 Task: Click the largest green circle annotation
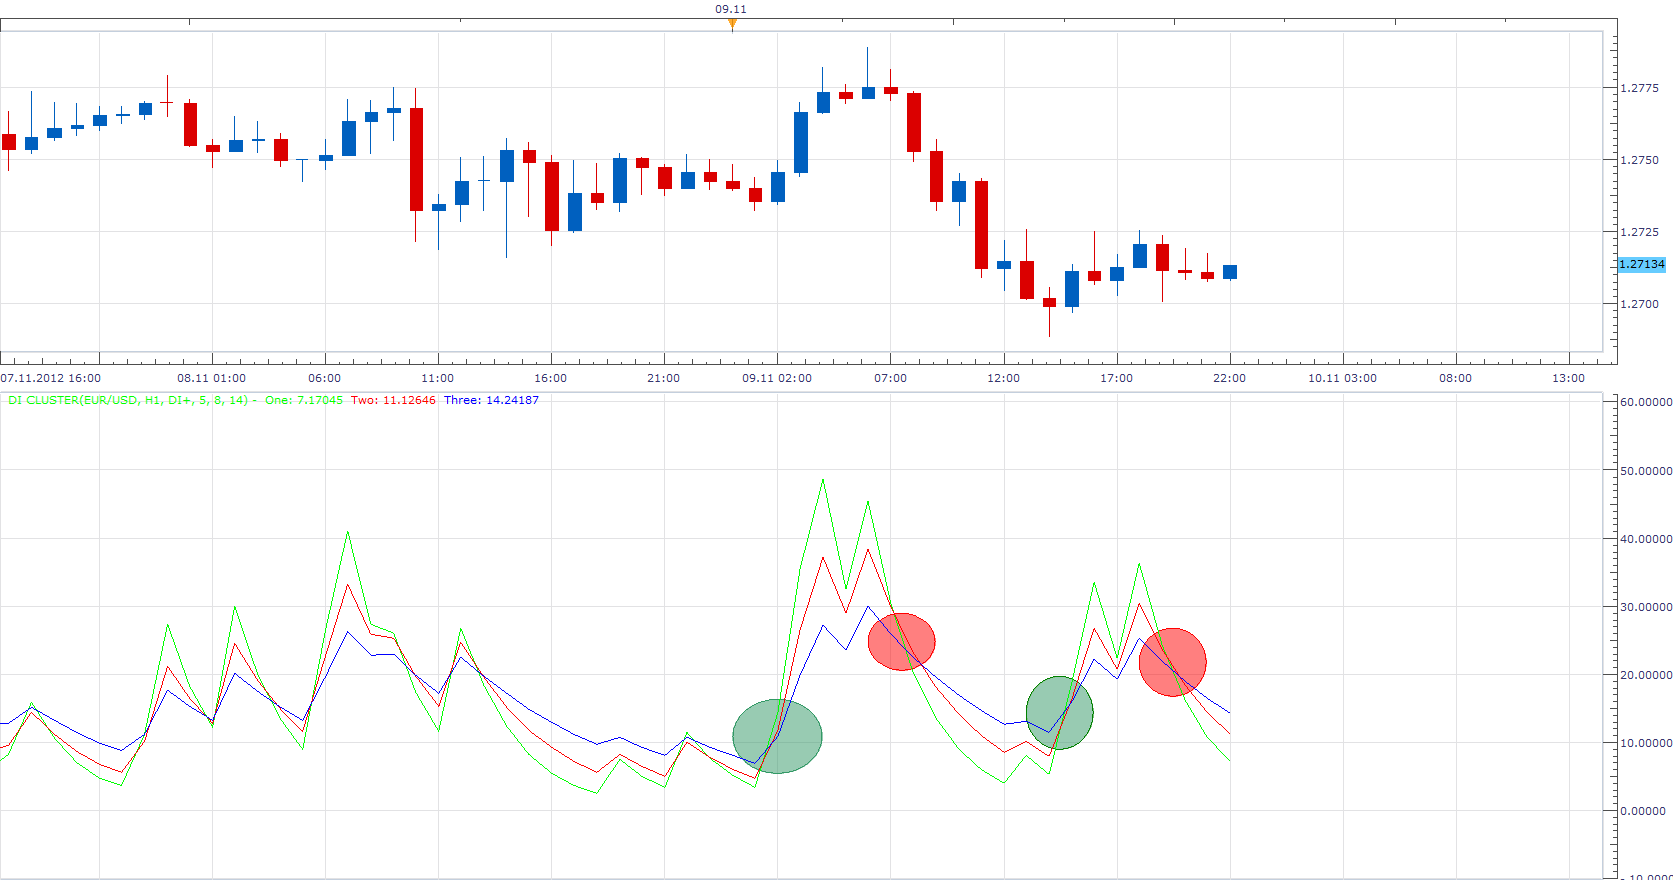coord(777,736)
